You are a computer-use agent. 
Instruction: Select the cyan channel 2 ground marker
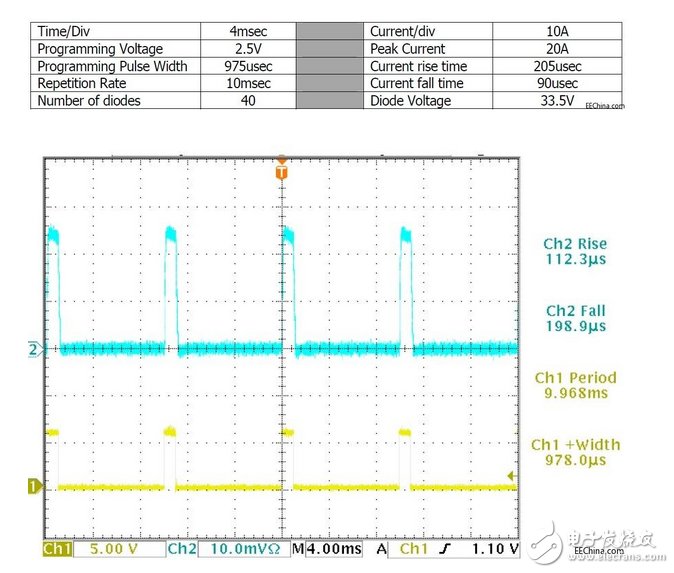point(35,349)
